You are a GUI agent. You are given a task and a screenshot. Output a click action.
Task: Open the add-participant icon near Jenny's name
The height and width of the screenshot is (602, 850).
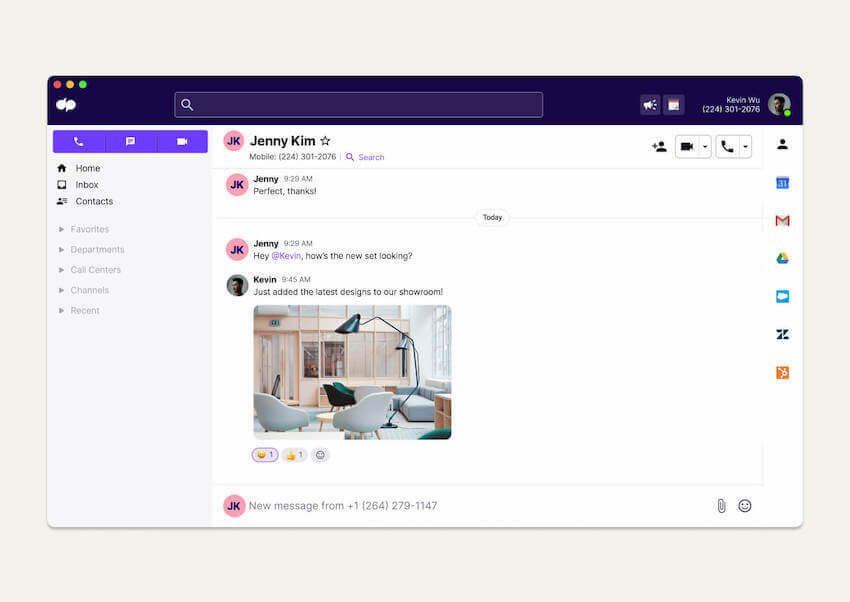659,146
